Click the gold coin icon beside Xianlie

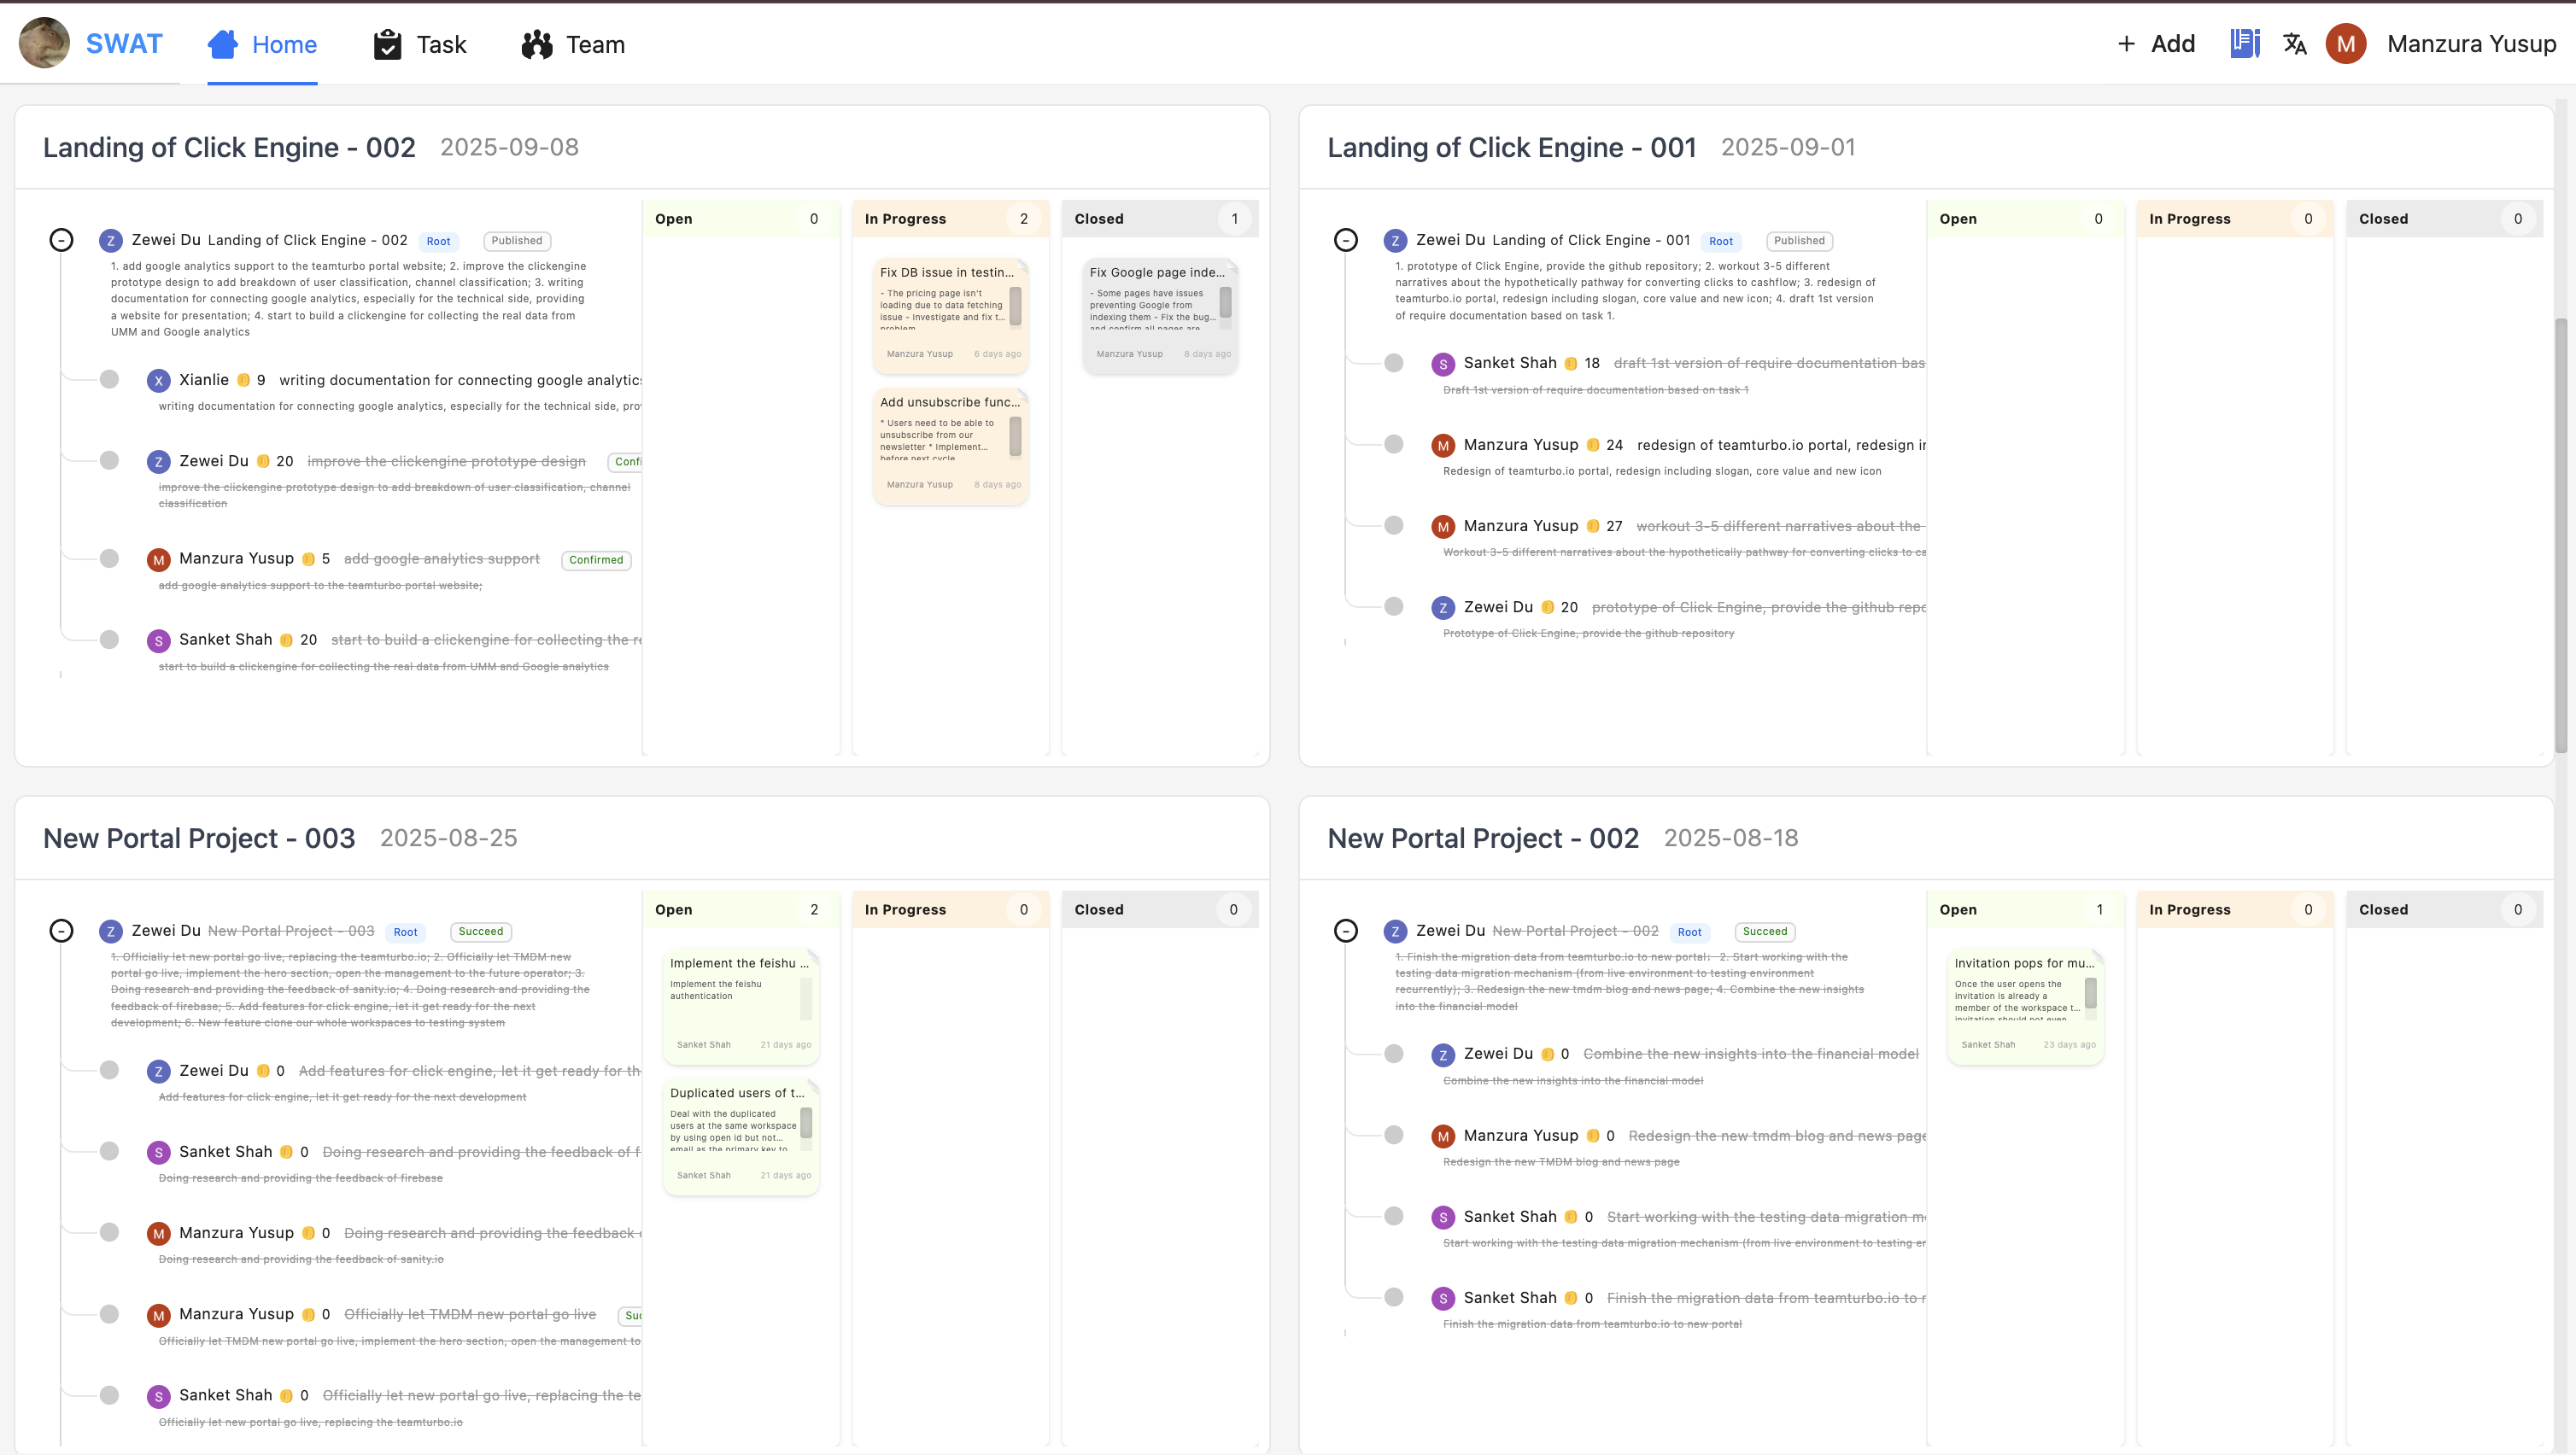tap(243, 380)
